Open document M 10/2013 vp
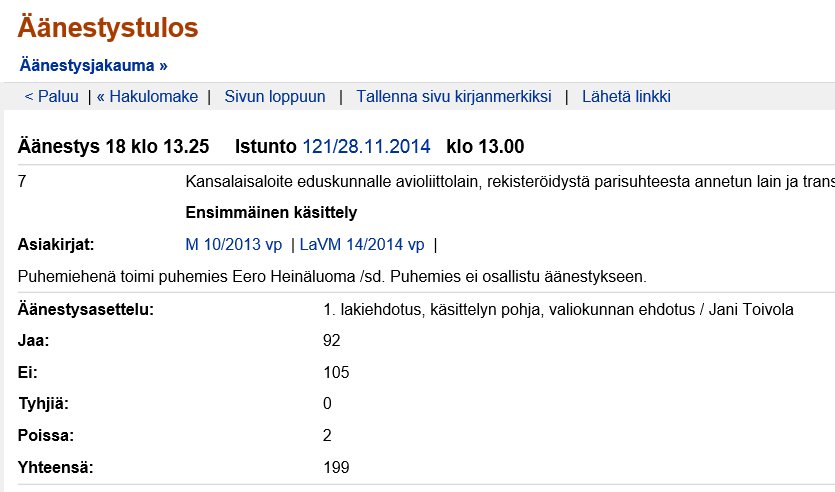This screenshot has height=492, width=835. (234, 244)
